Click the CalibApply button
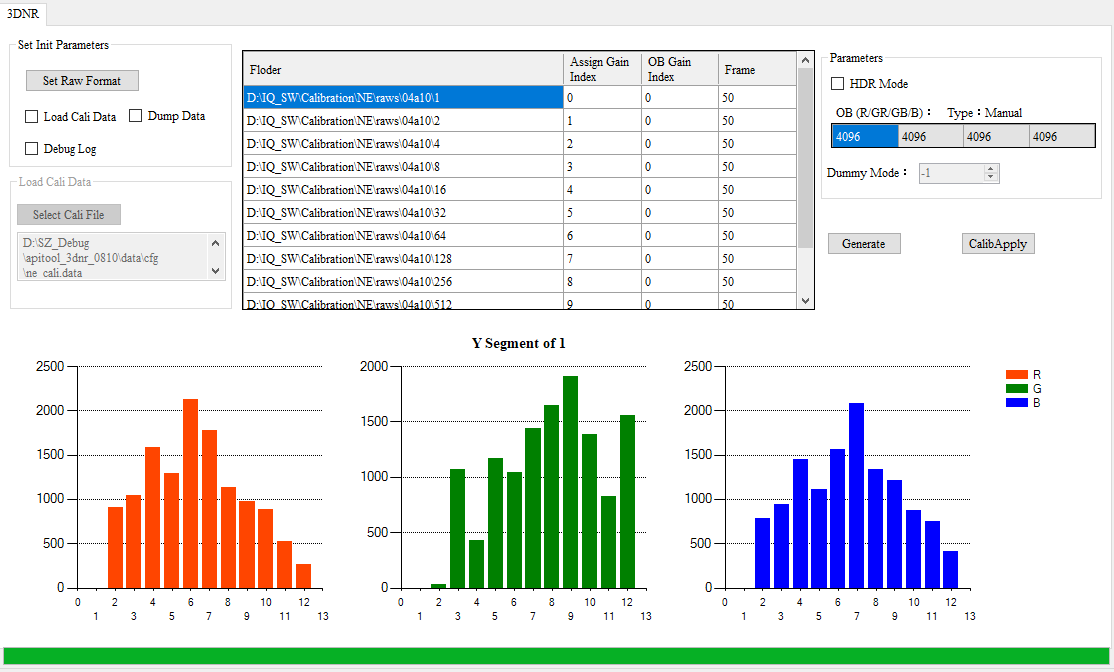1114x672 pixels. (997, 243)
